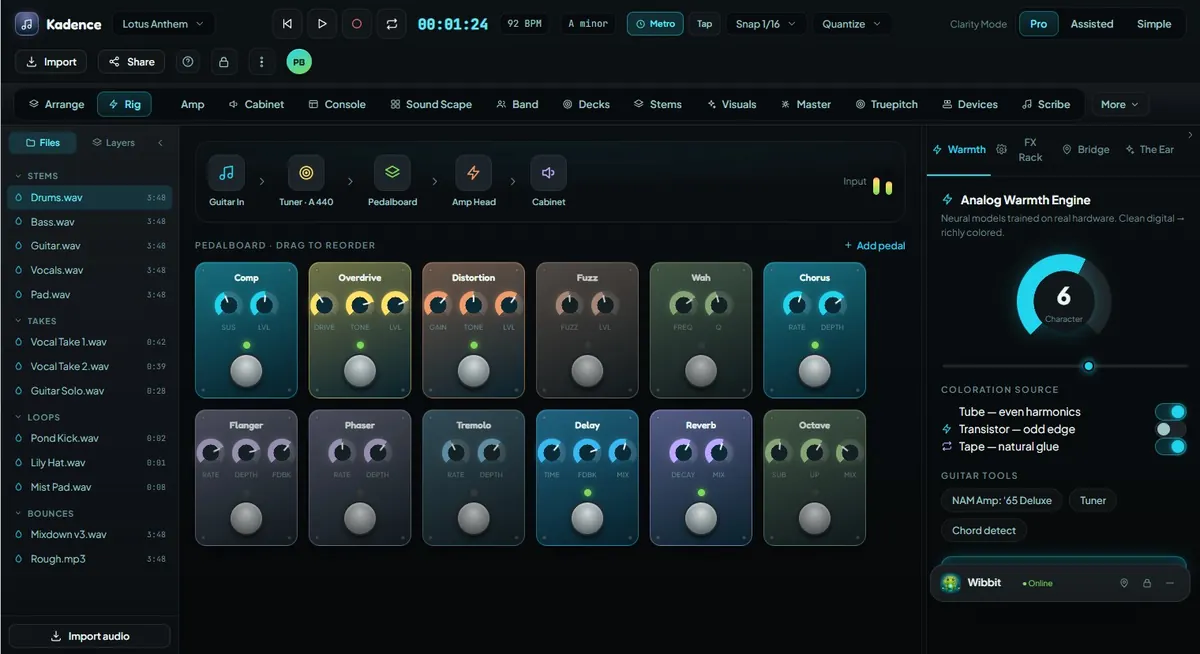The image size is (1200, 654).
Task: Click the Wibbit frog avatar
Action: pos(950,583)
